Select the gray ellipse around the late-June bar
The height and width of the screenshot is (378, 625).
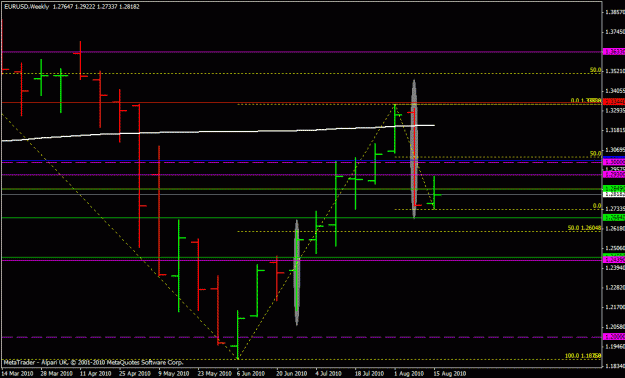click(297, 272)
